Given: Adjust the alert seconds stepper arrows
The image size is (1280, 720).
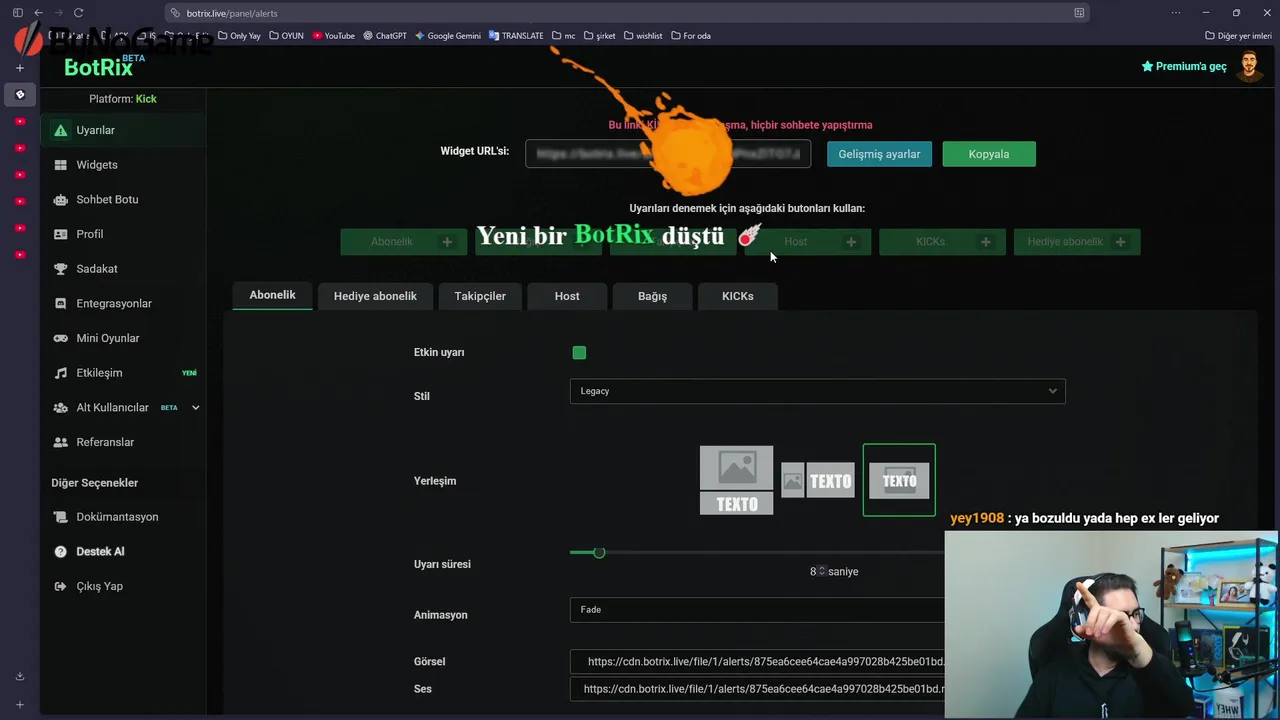Looking at the screenshot, I should (822, 571).
